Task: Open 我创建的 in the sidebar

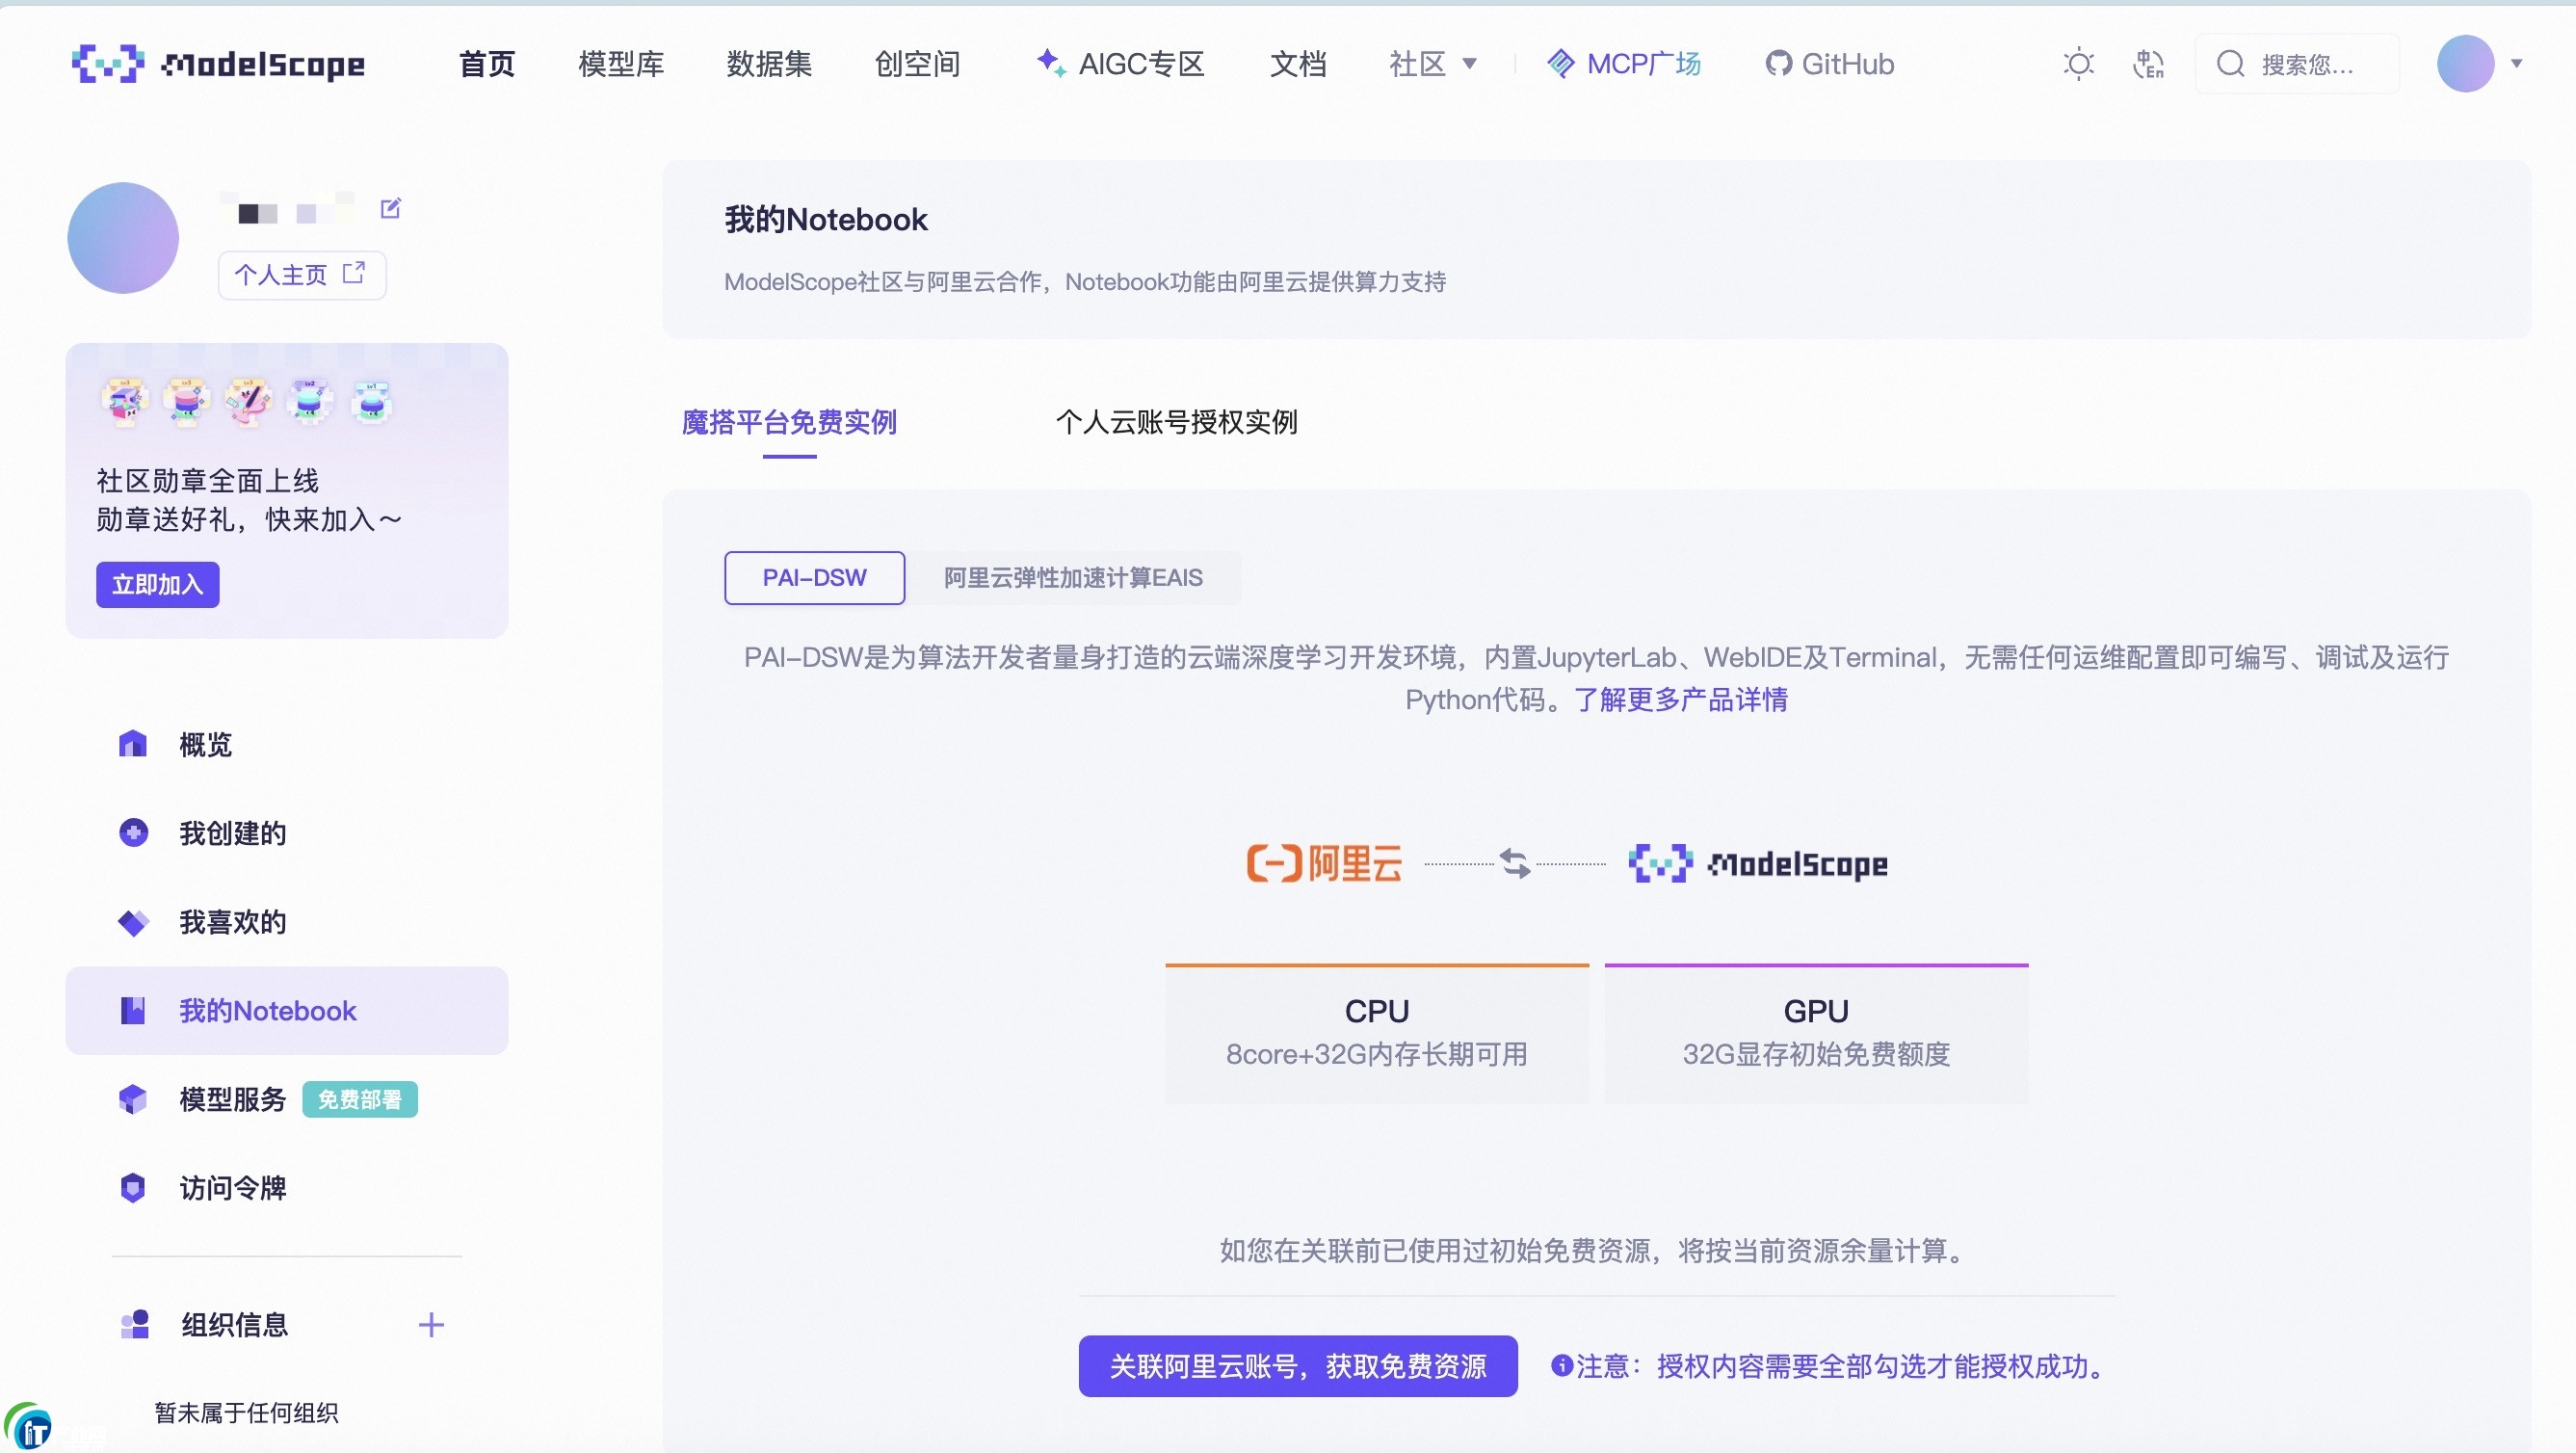Action: click(x=286, y=833)
